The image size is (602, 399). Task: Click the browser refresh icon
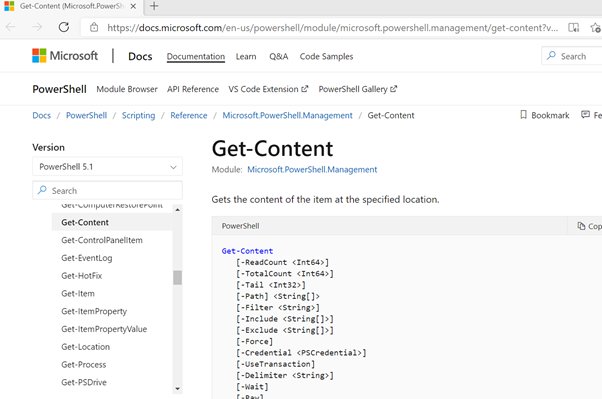[64, 27]
